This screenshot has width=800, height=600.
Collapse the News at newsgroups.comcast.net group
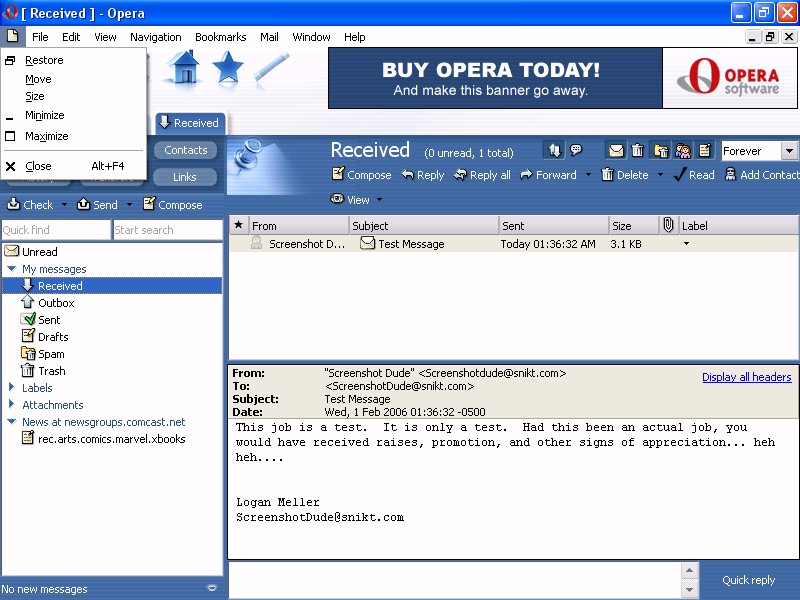click(x=12, y=421)
